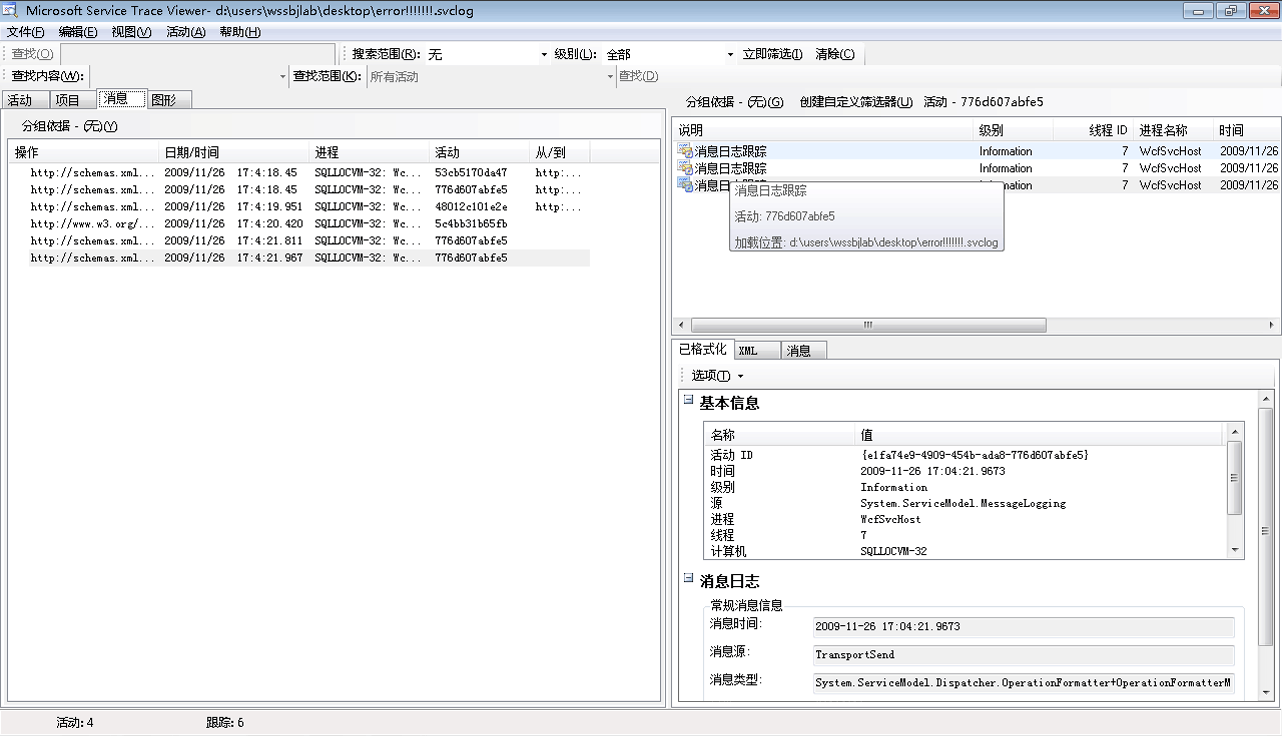Switch to the 项目 tab

[72, 100]
